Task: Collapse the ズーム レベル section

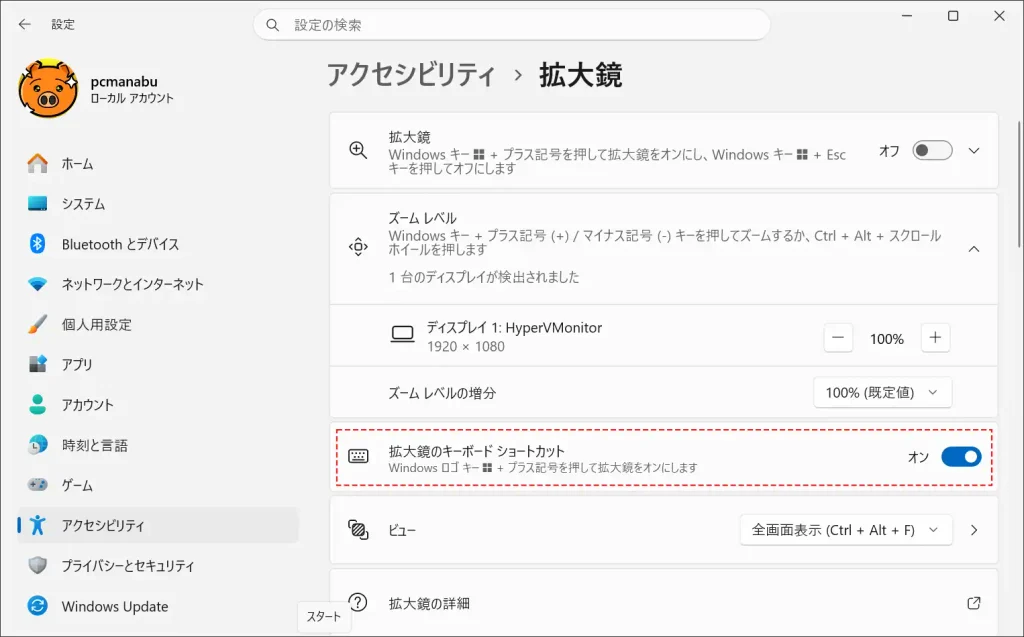Action: click(974, 249)
